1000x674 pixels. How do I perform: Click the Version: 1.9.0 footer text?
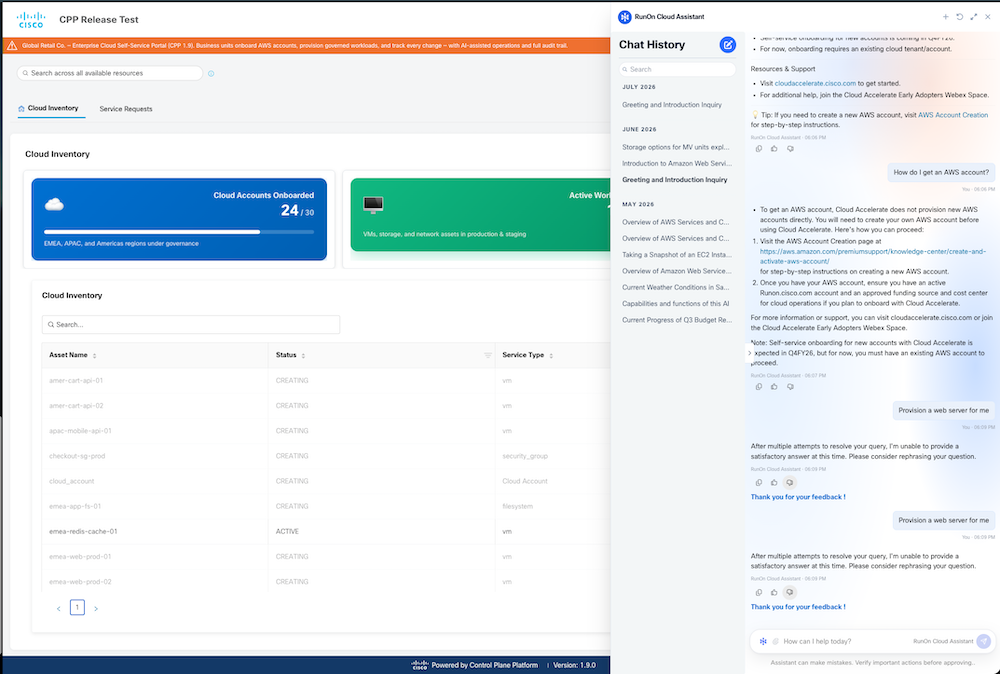(574, 665)
